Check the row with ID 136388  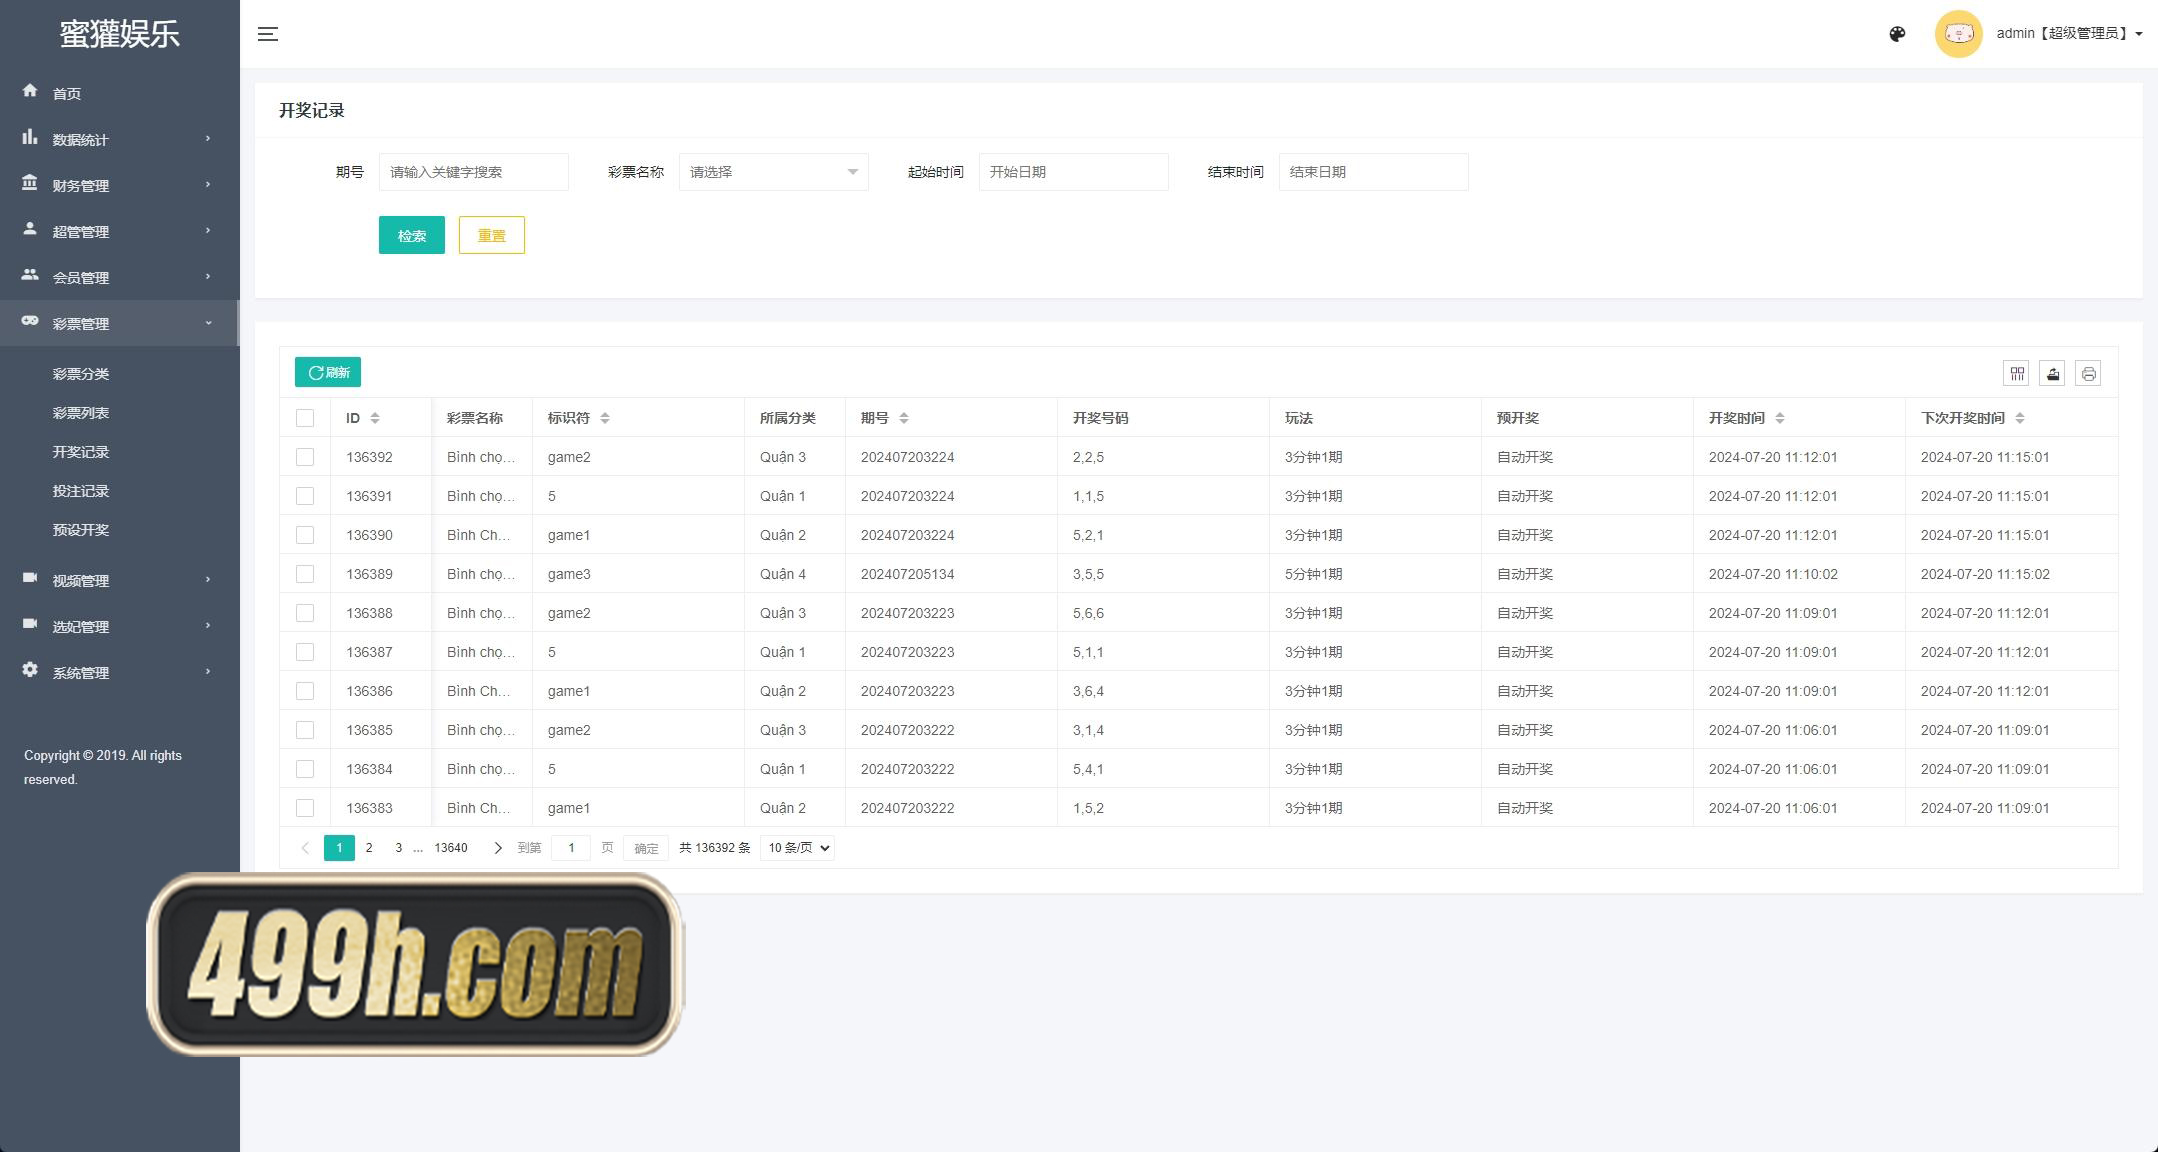305,613
